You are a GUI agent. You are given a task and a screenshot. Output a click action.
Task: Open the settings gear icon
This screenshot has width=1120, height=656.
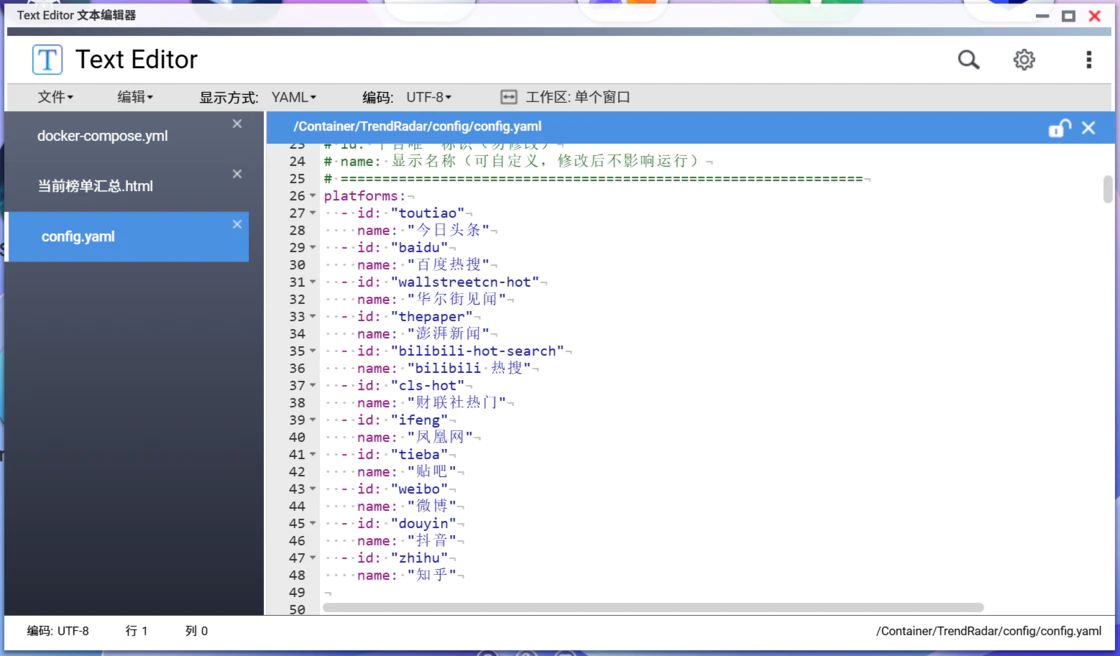(1024, 59)
